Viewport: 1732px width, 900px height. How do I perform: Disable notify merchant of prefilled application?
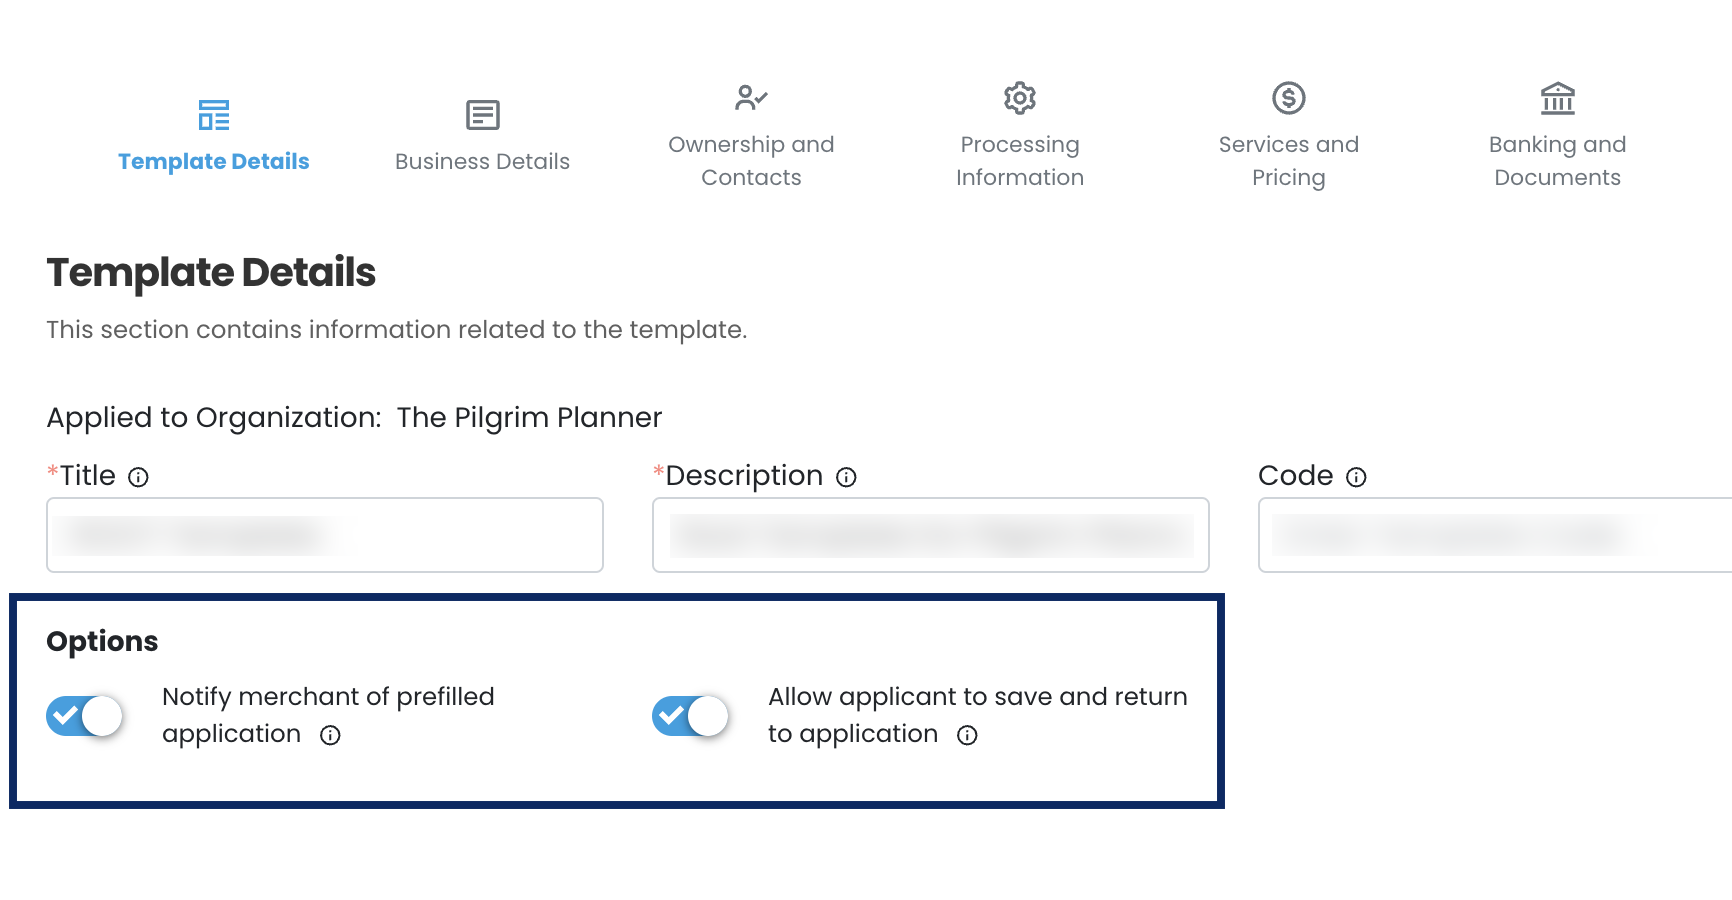click(x=84, y=716)
